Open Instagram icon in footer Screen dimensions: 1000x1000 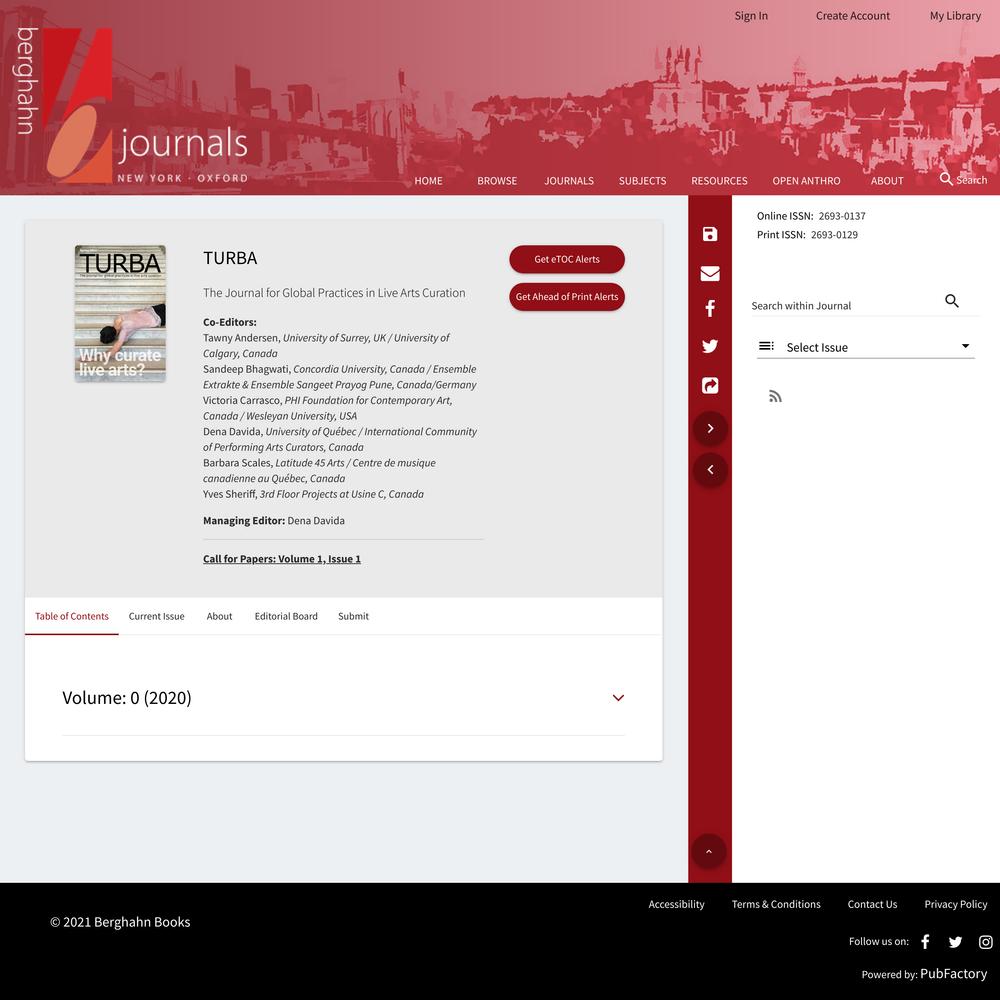985,942
